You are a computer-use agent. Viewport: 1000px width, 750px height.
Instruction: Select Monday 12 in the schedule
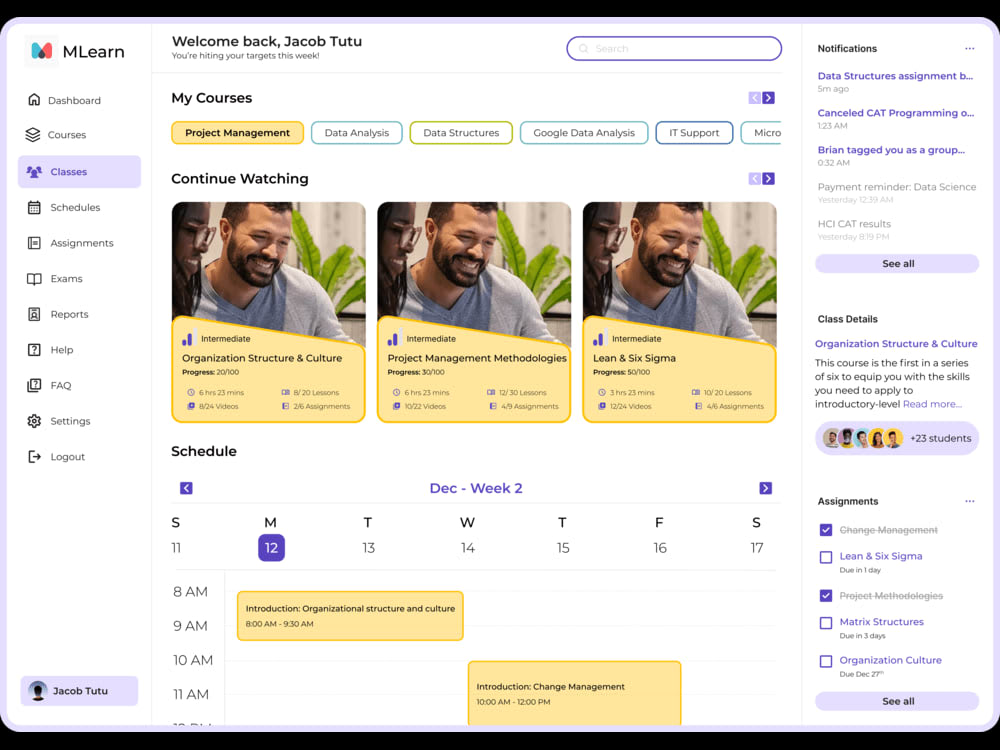pyautogui.click(x=271, y=548)
